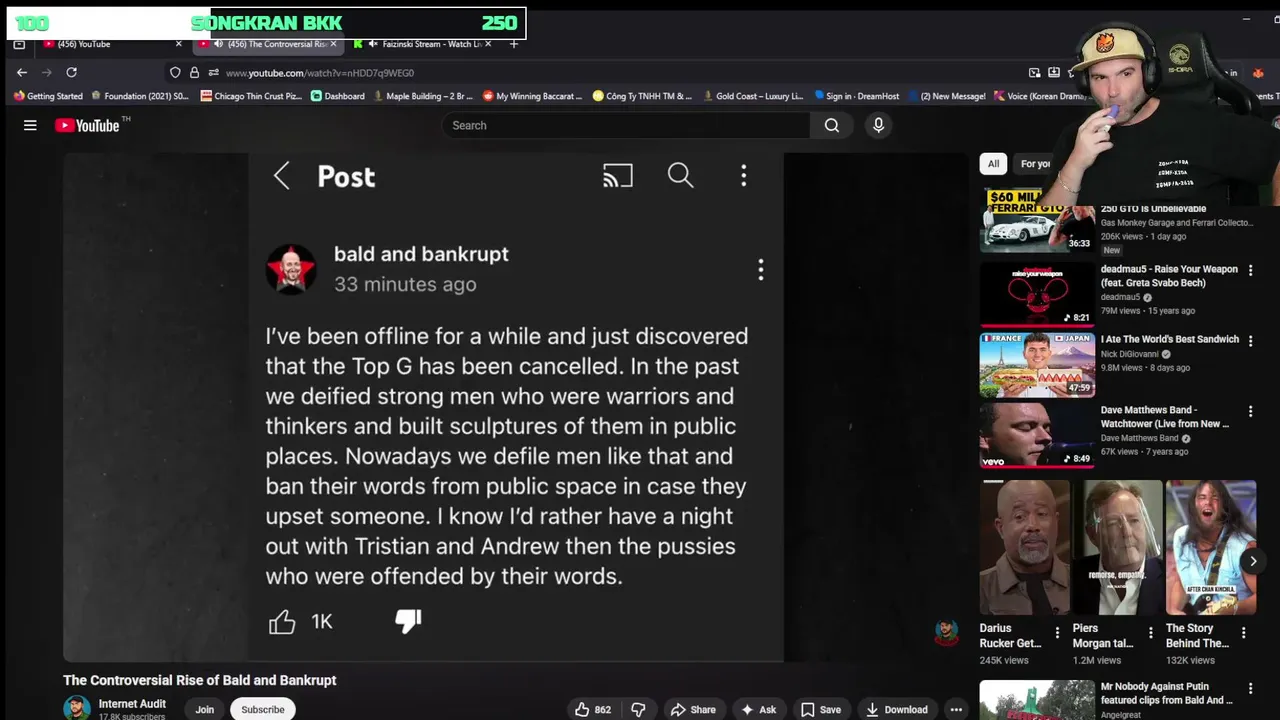This screenshot has width=1280, height=720.
Task: Open deadmau5 Raise Your Weapon thumbnail
Action: pyautogui.click(x=1037, y=294)
